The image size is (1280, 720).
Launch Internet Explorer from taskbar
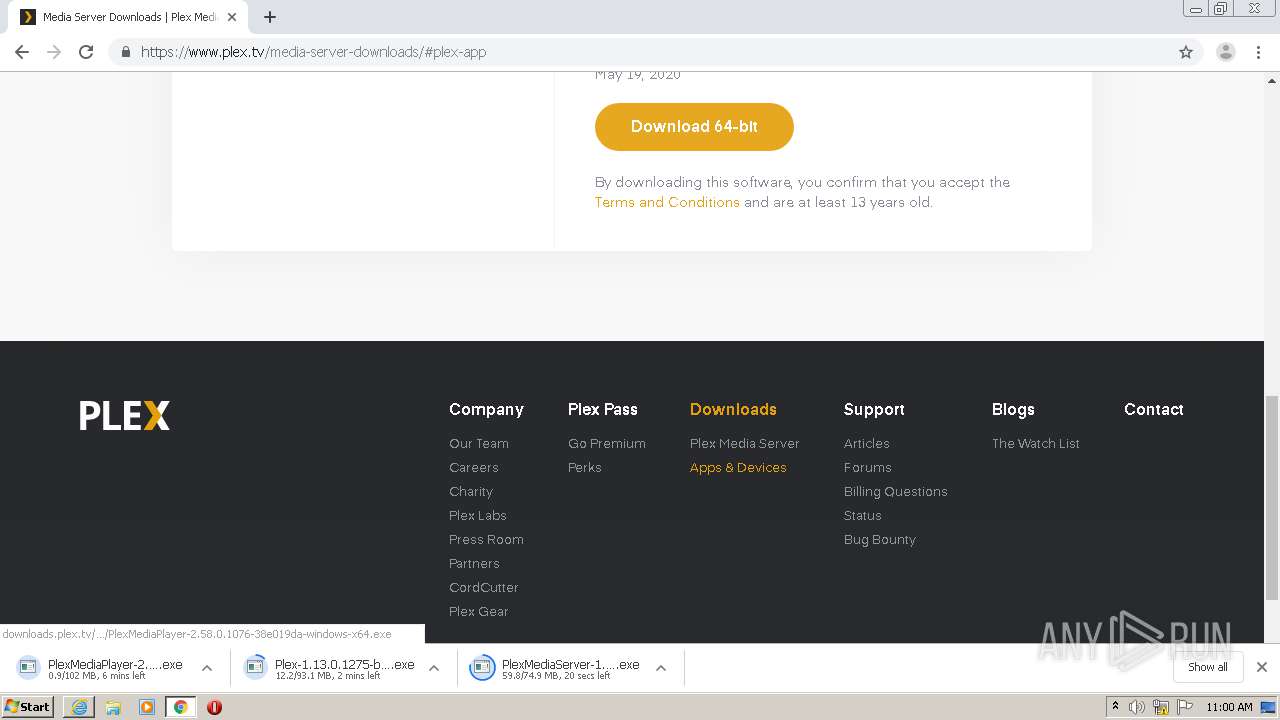tap(79, 707)
